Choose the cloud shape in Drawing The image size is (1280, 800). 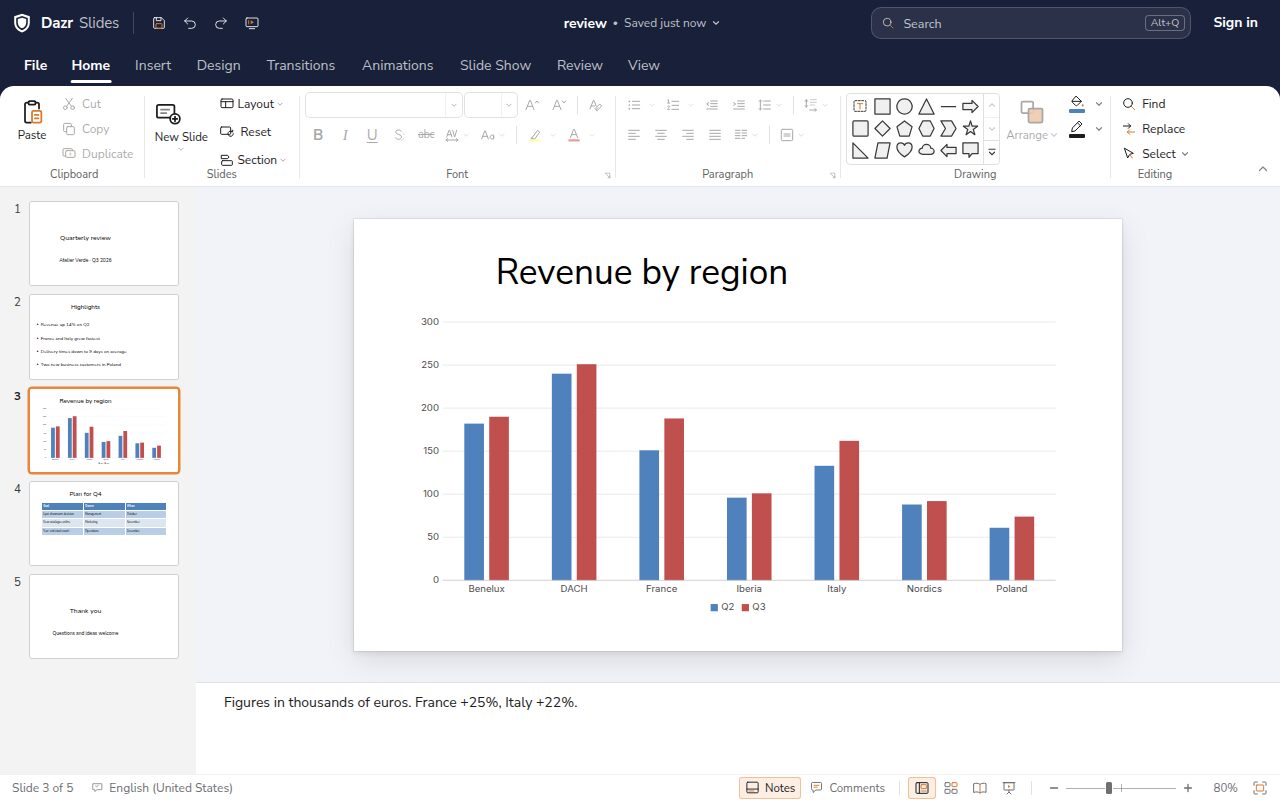(x=926, y=150)
